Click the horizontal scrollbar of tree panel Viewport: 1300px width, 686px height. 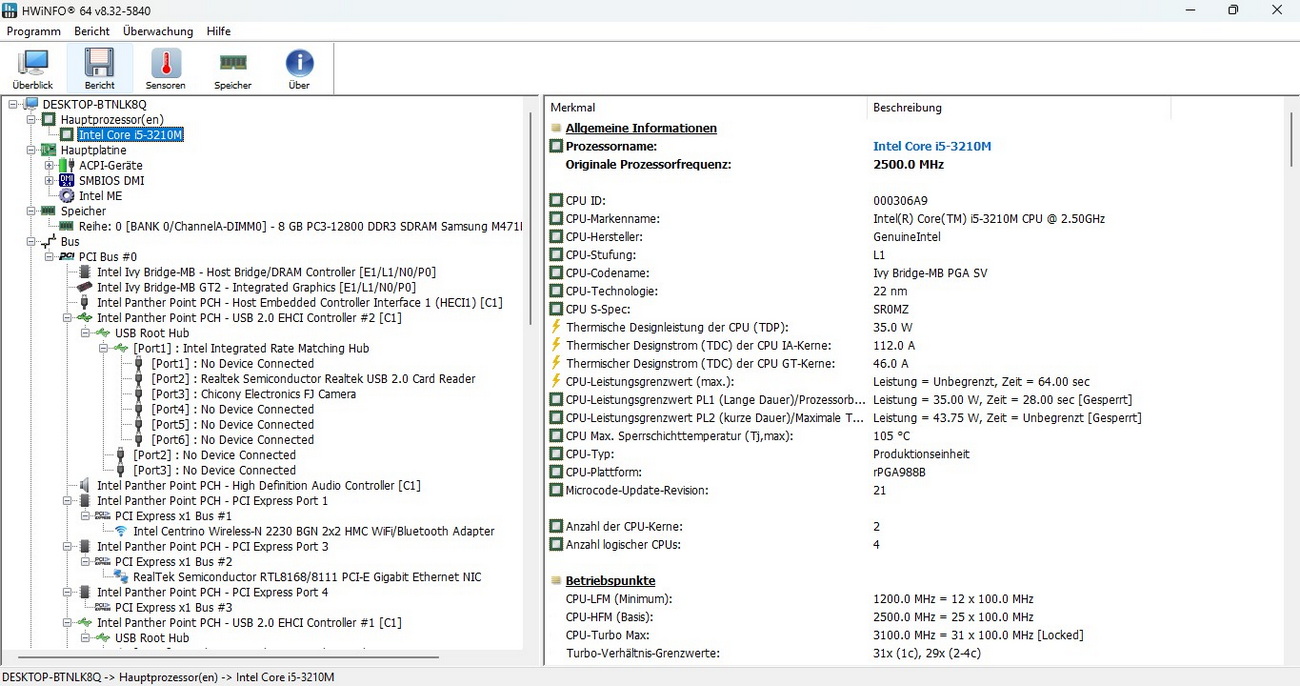coord(228,658)
